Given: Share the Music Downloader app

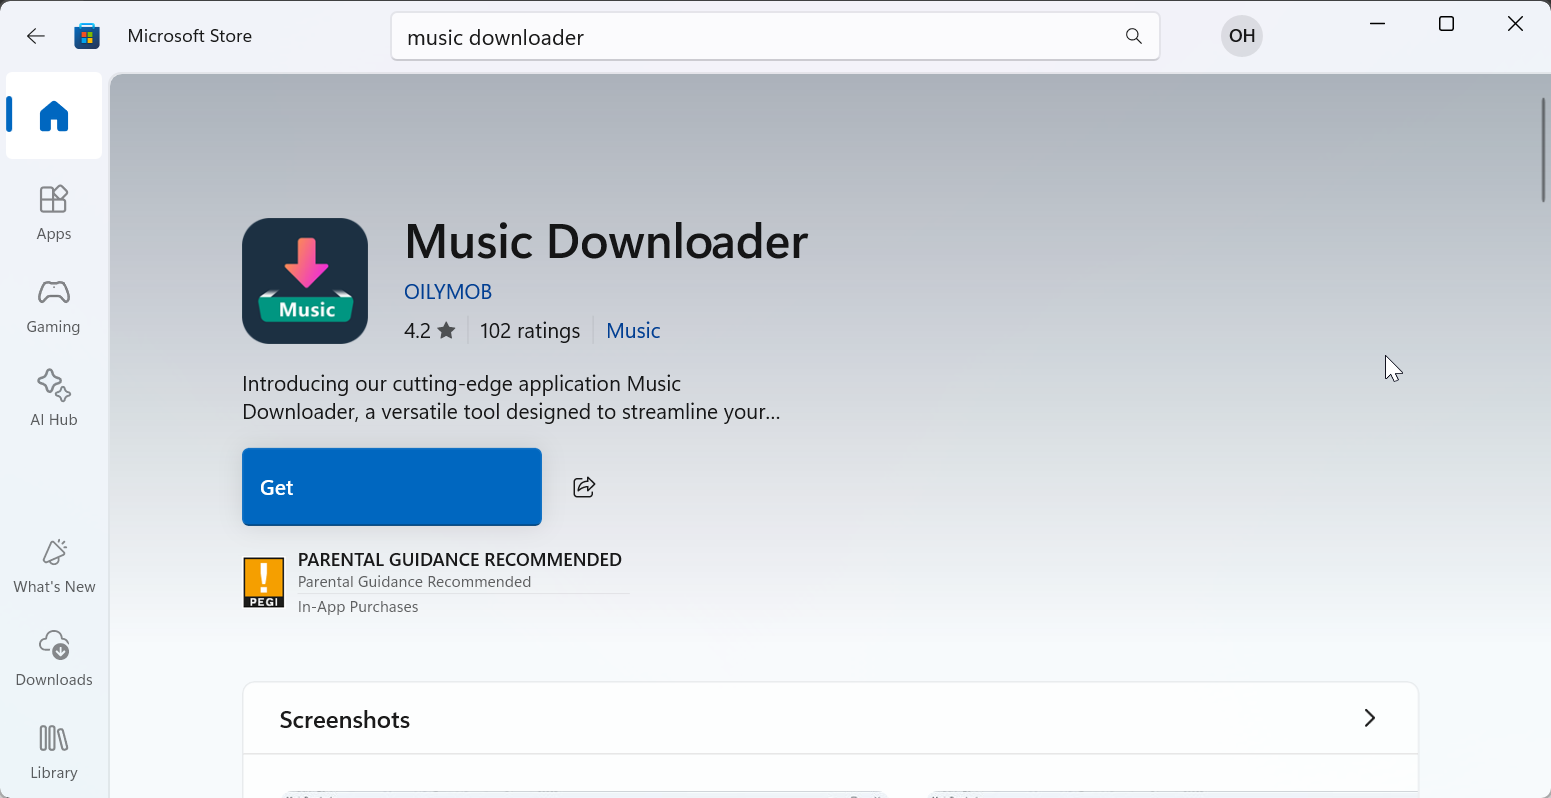Looking at the screenshot, I should click(x=584, y=487).
